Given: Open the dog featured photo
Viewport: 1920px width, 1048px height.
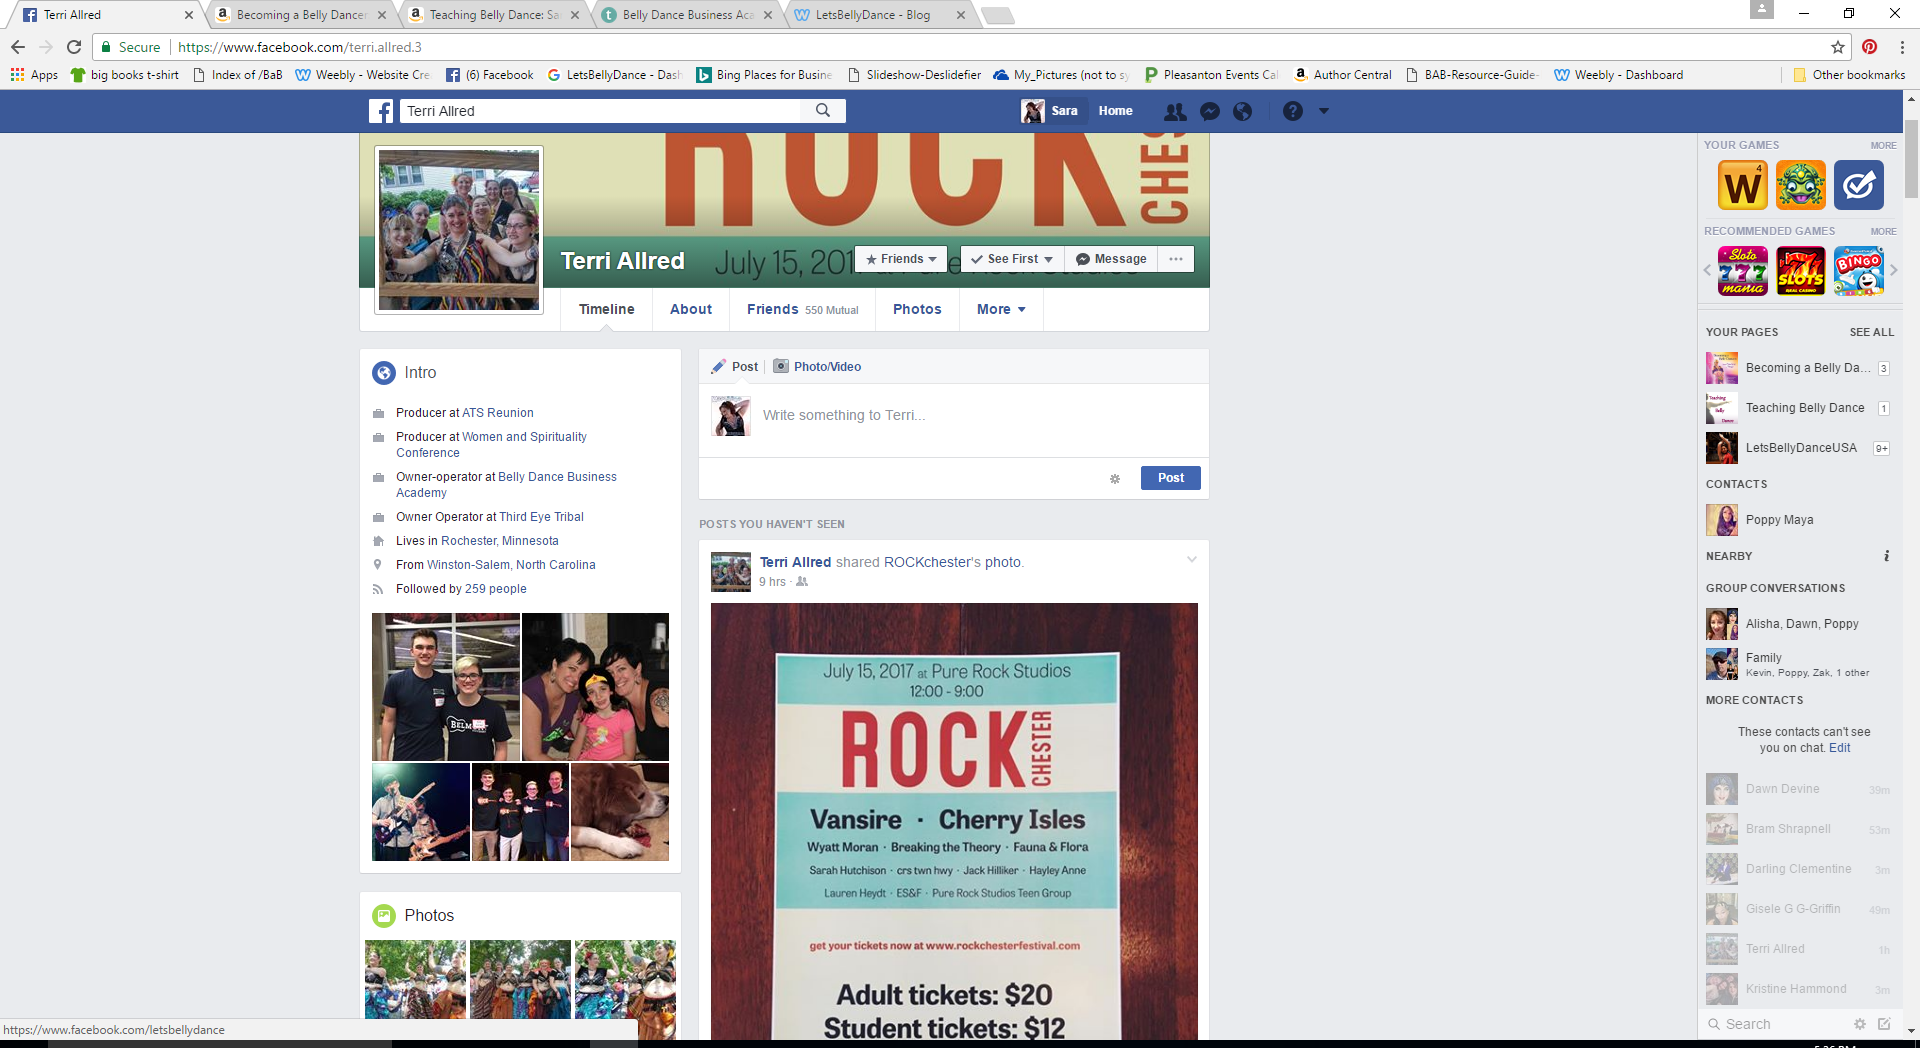Looking at the screenshot, I should 620,812.
